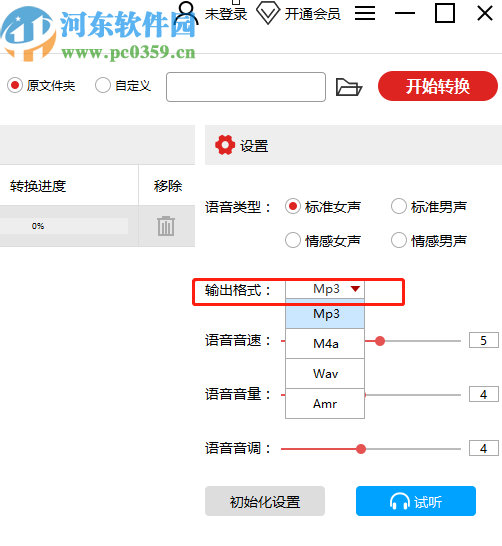Browse output folder with folder icon
The image size is (502, 546).
pyautogui.click(x=349, y=87)
